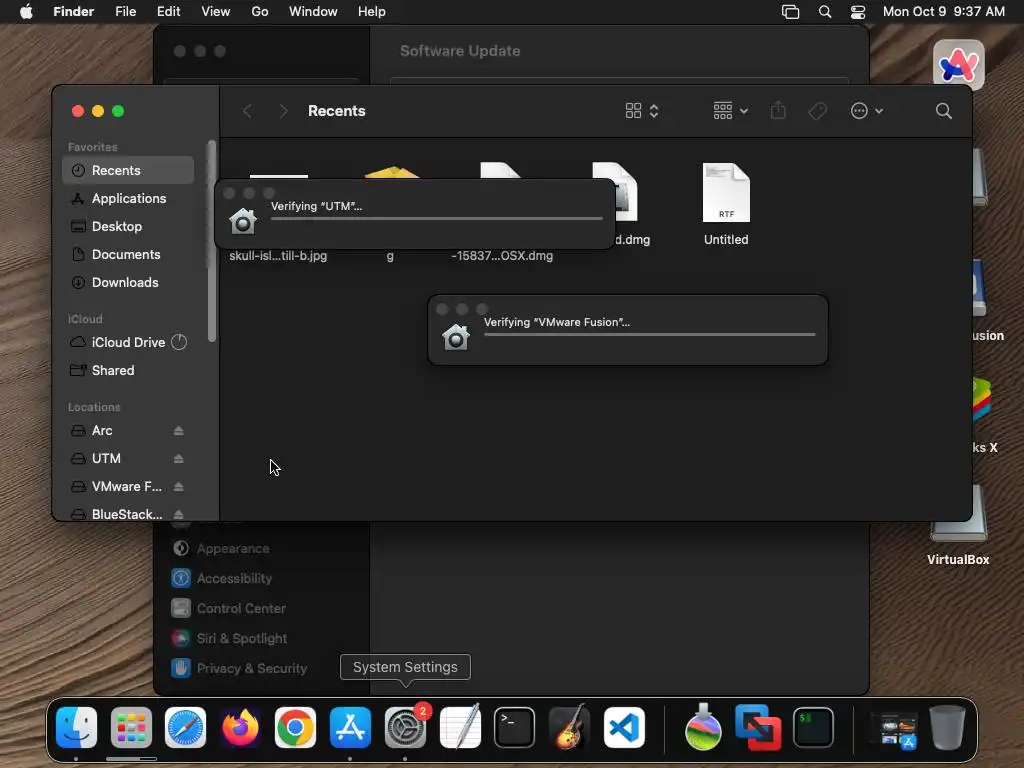Launch Visual Studio Code from Dock
Viewport: 1024px width, 768px height.
click(624, 728)
